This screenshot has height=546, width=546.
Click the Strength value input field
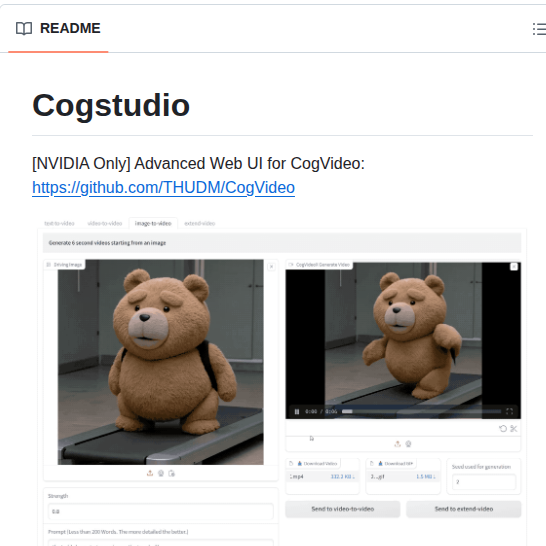pyautogui.click(x=161, y=512)
